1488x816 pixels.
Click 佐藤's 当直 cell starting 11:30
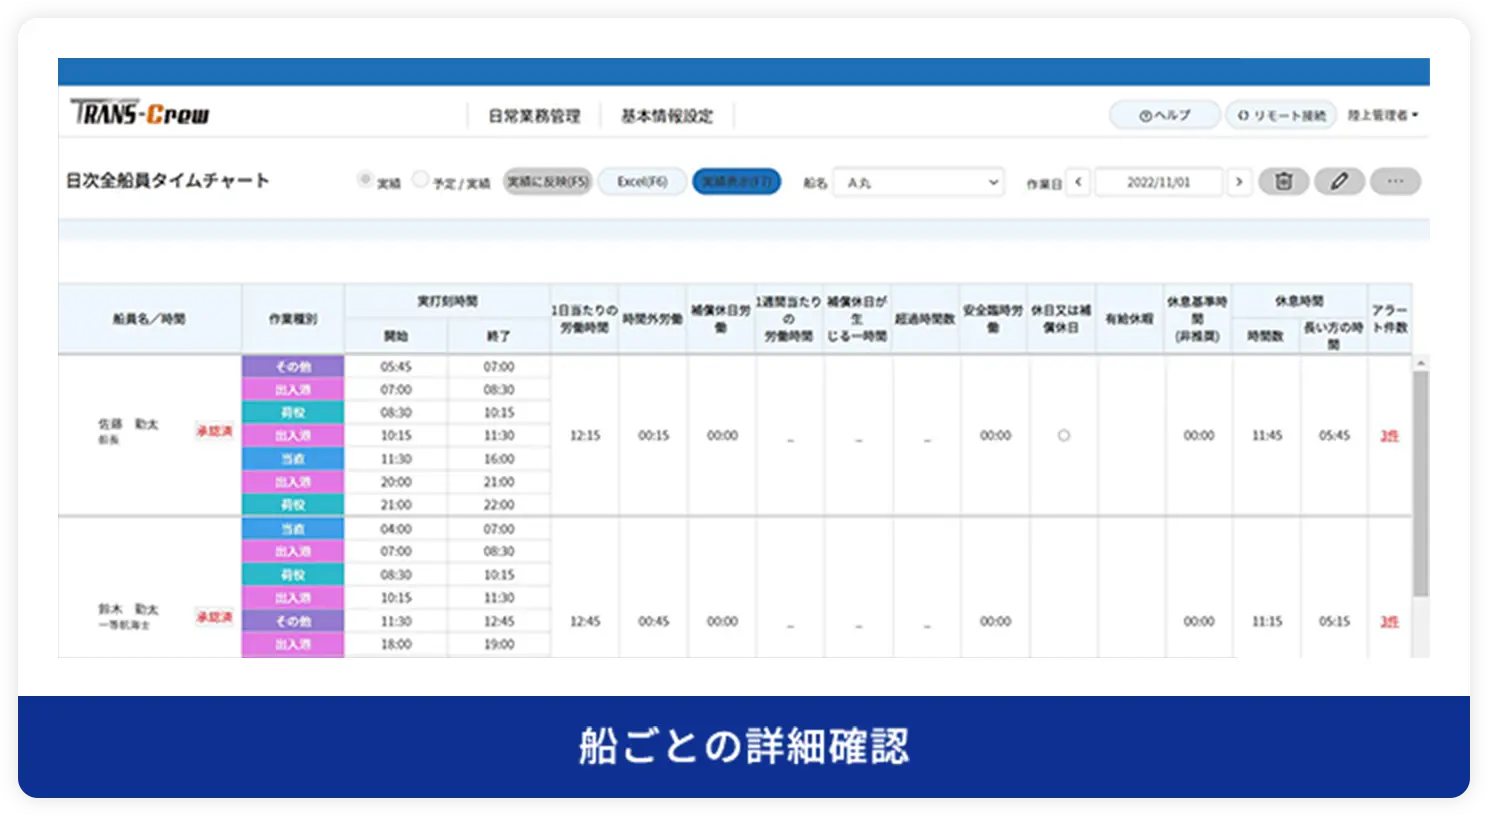pos(293,458)
